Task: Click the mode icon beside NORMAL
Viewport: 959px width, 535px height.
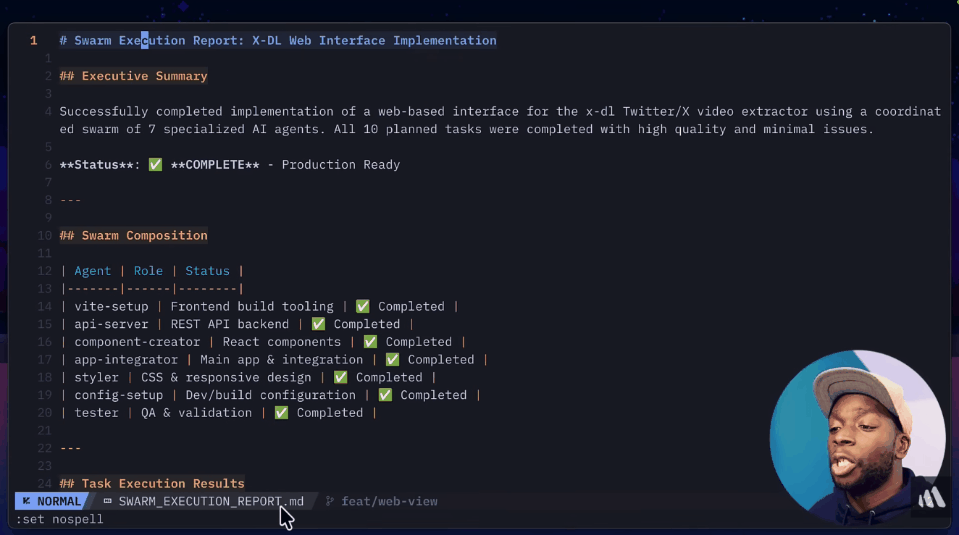Action: pos(26,501)
